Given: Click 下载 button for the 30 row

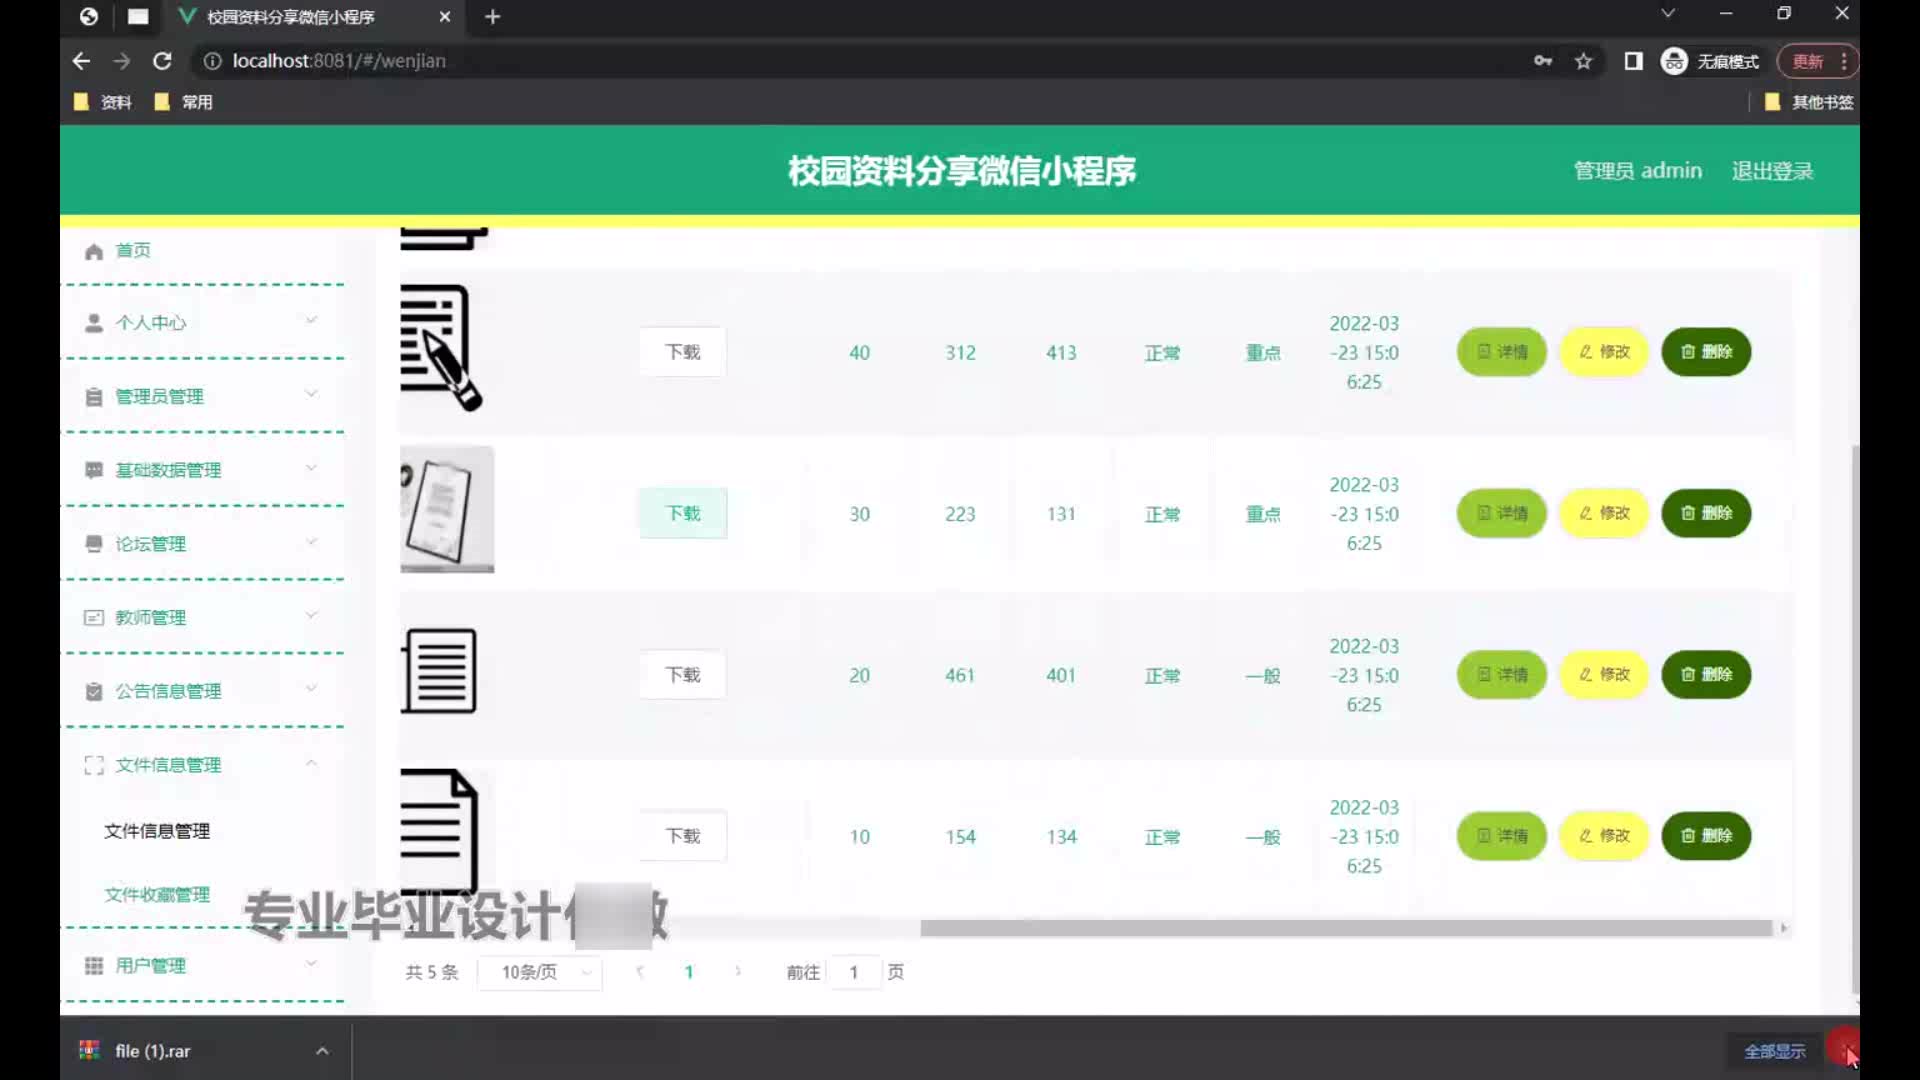Looking at the screenshot, I should 683,513.
